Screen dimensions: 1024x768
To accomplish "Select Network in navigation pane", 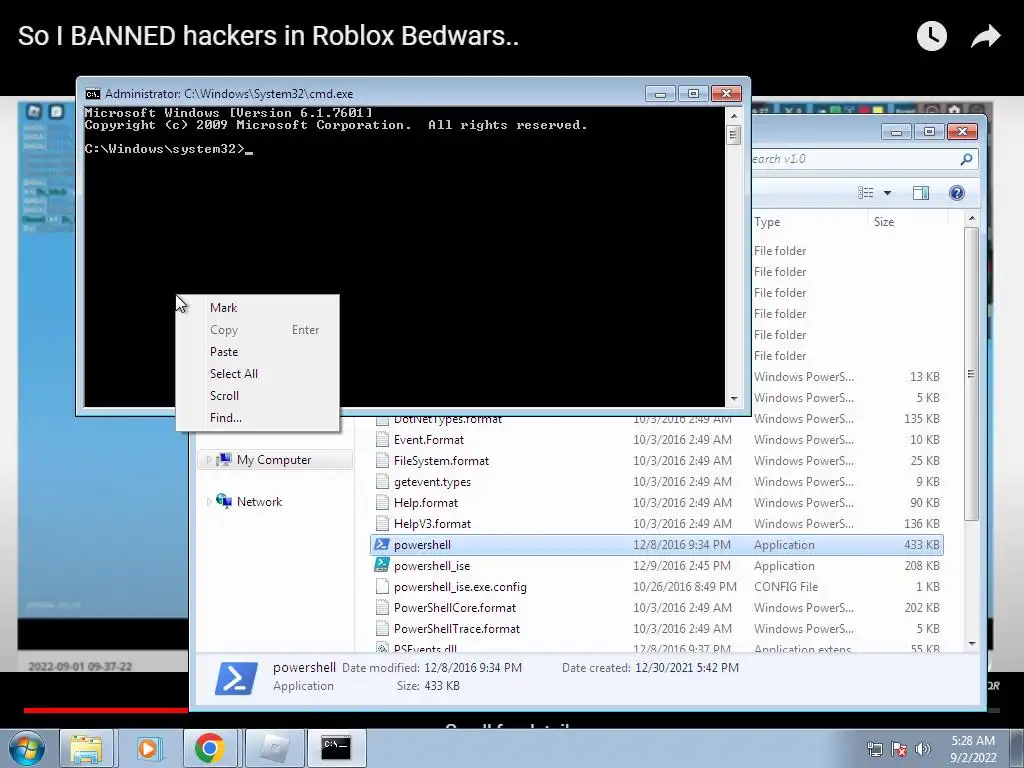I will pos(259,502).
